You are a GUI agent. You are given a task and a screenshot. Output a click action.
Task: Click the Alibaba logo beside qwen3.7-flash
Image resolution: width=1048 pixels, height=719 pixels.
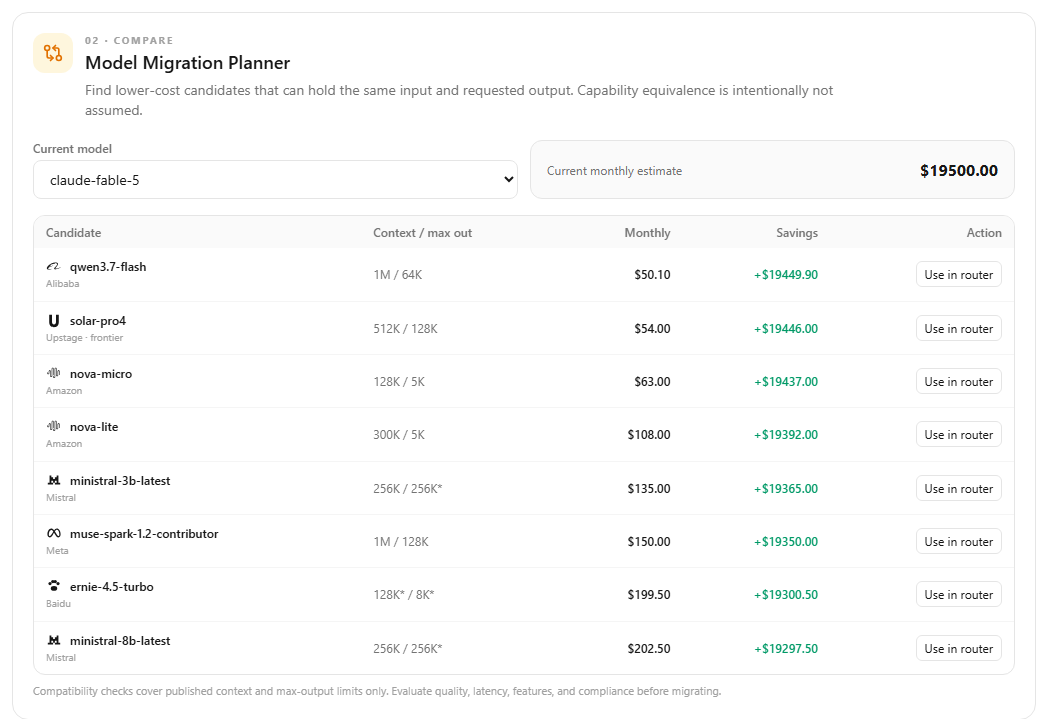53,267
